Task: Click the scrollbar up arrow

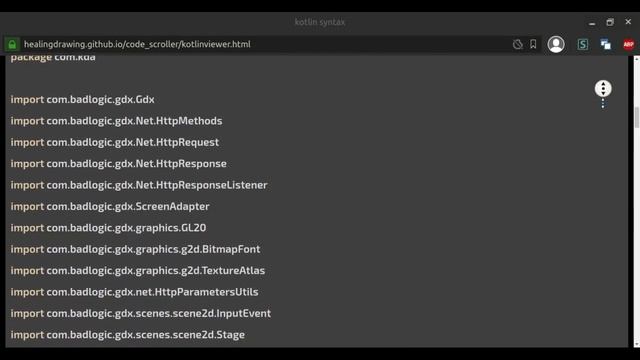Action: point(636,59)
